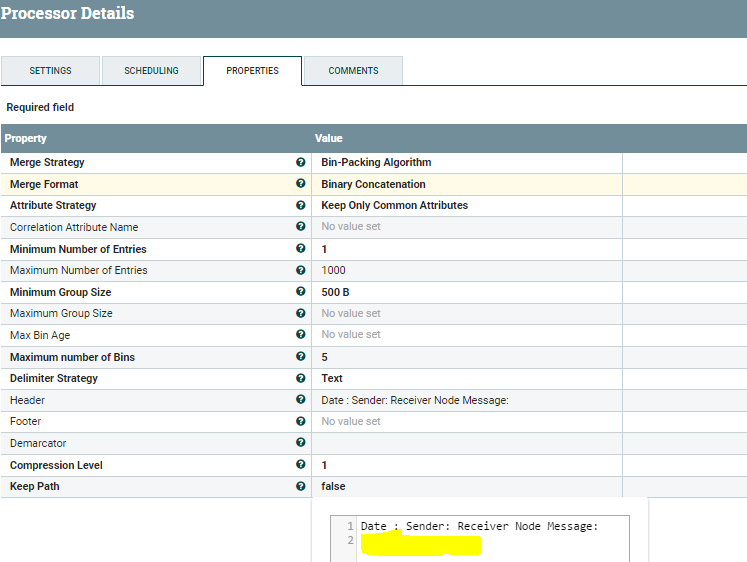Click help icon for Correlation Attribute Name
Viewport: 747px width, 562px height.
300,227
